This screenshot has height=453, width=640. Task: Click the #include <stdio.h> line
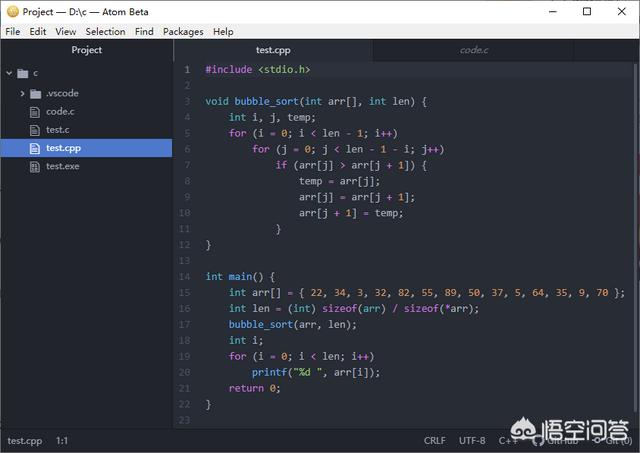click(258, 69)
